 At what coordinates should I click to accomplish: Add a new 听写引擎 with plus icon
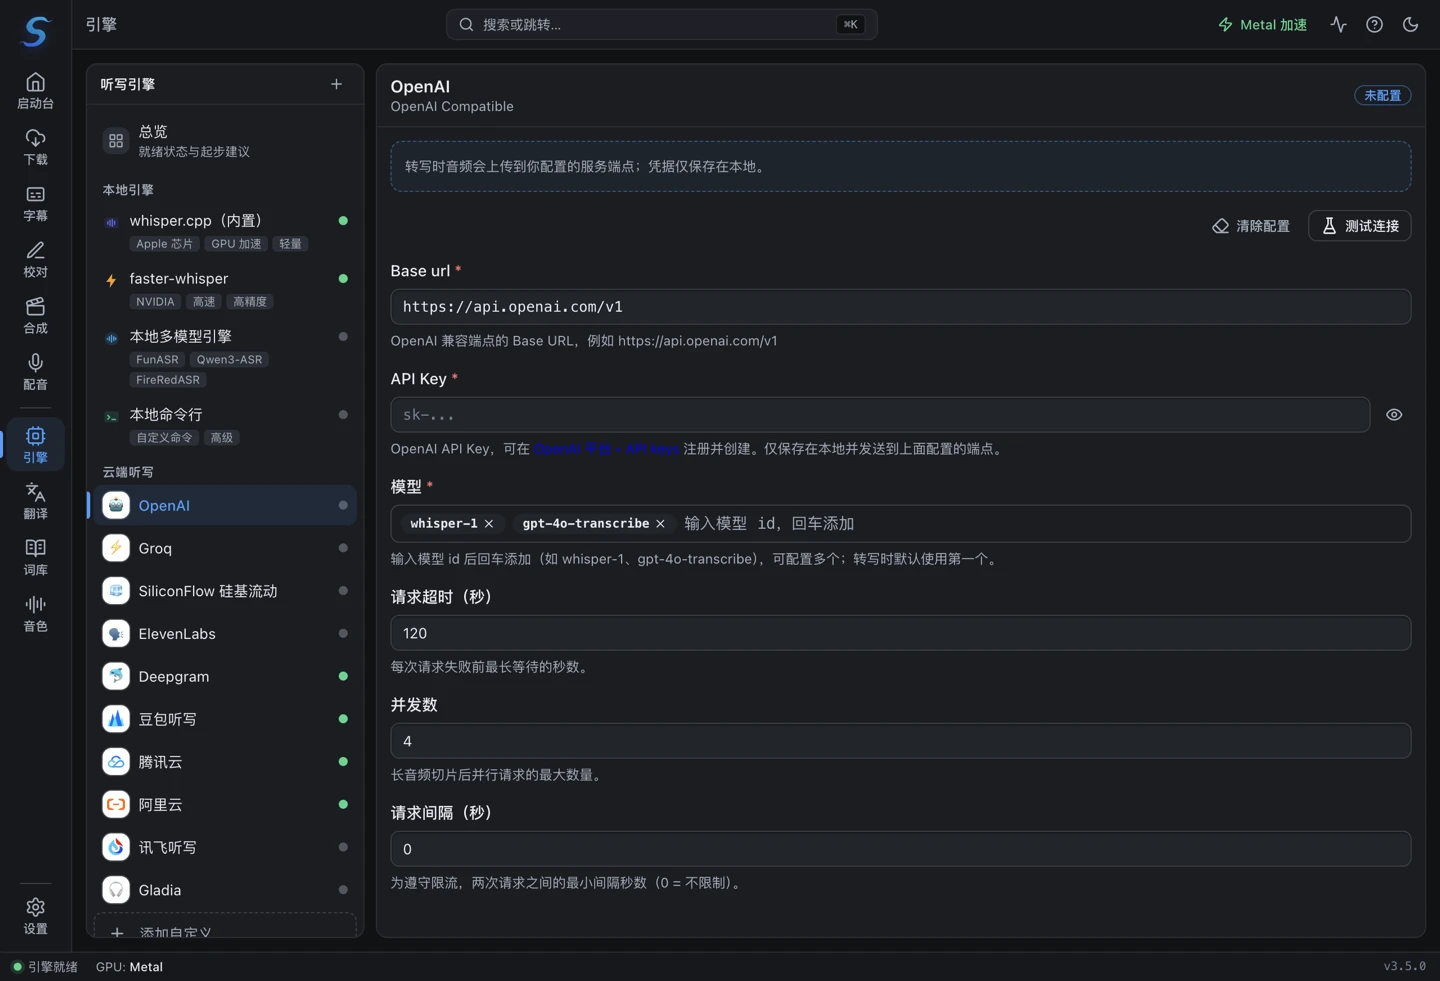click(336, 84)
